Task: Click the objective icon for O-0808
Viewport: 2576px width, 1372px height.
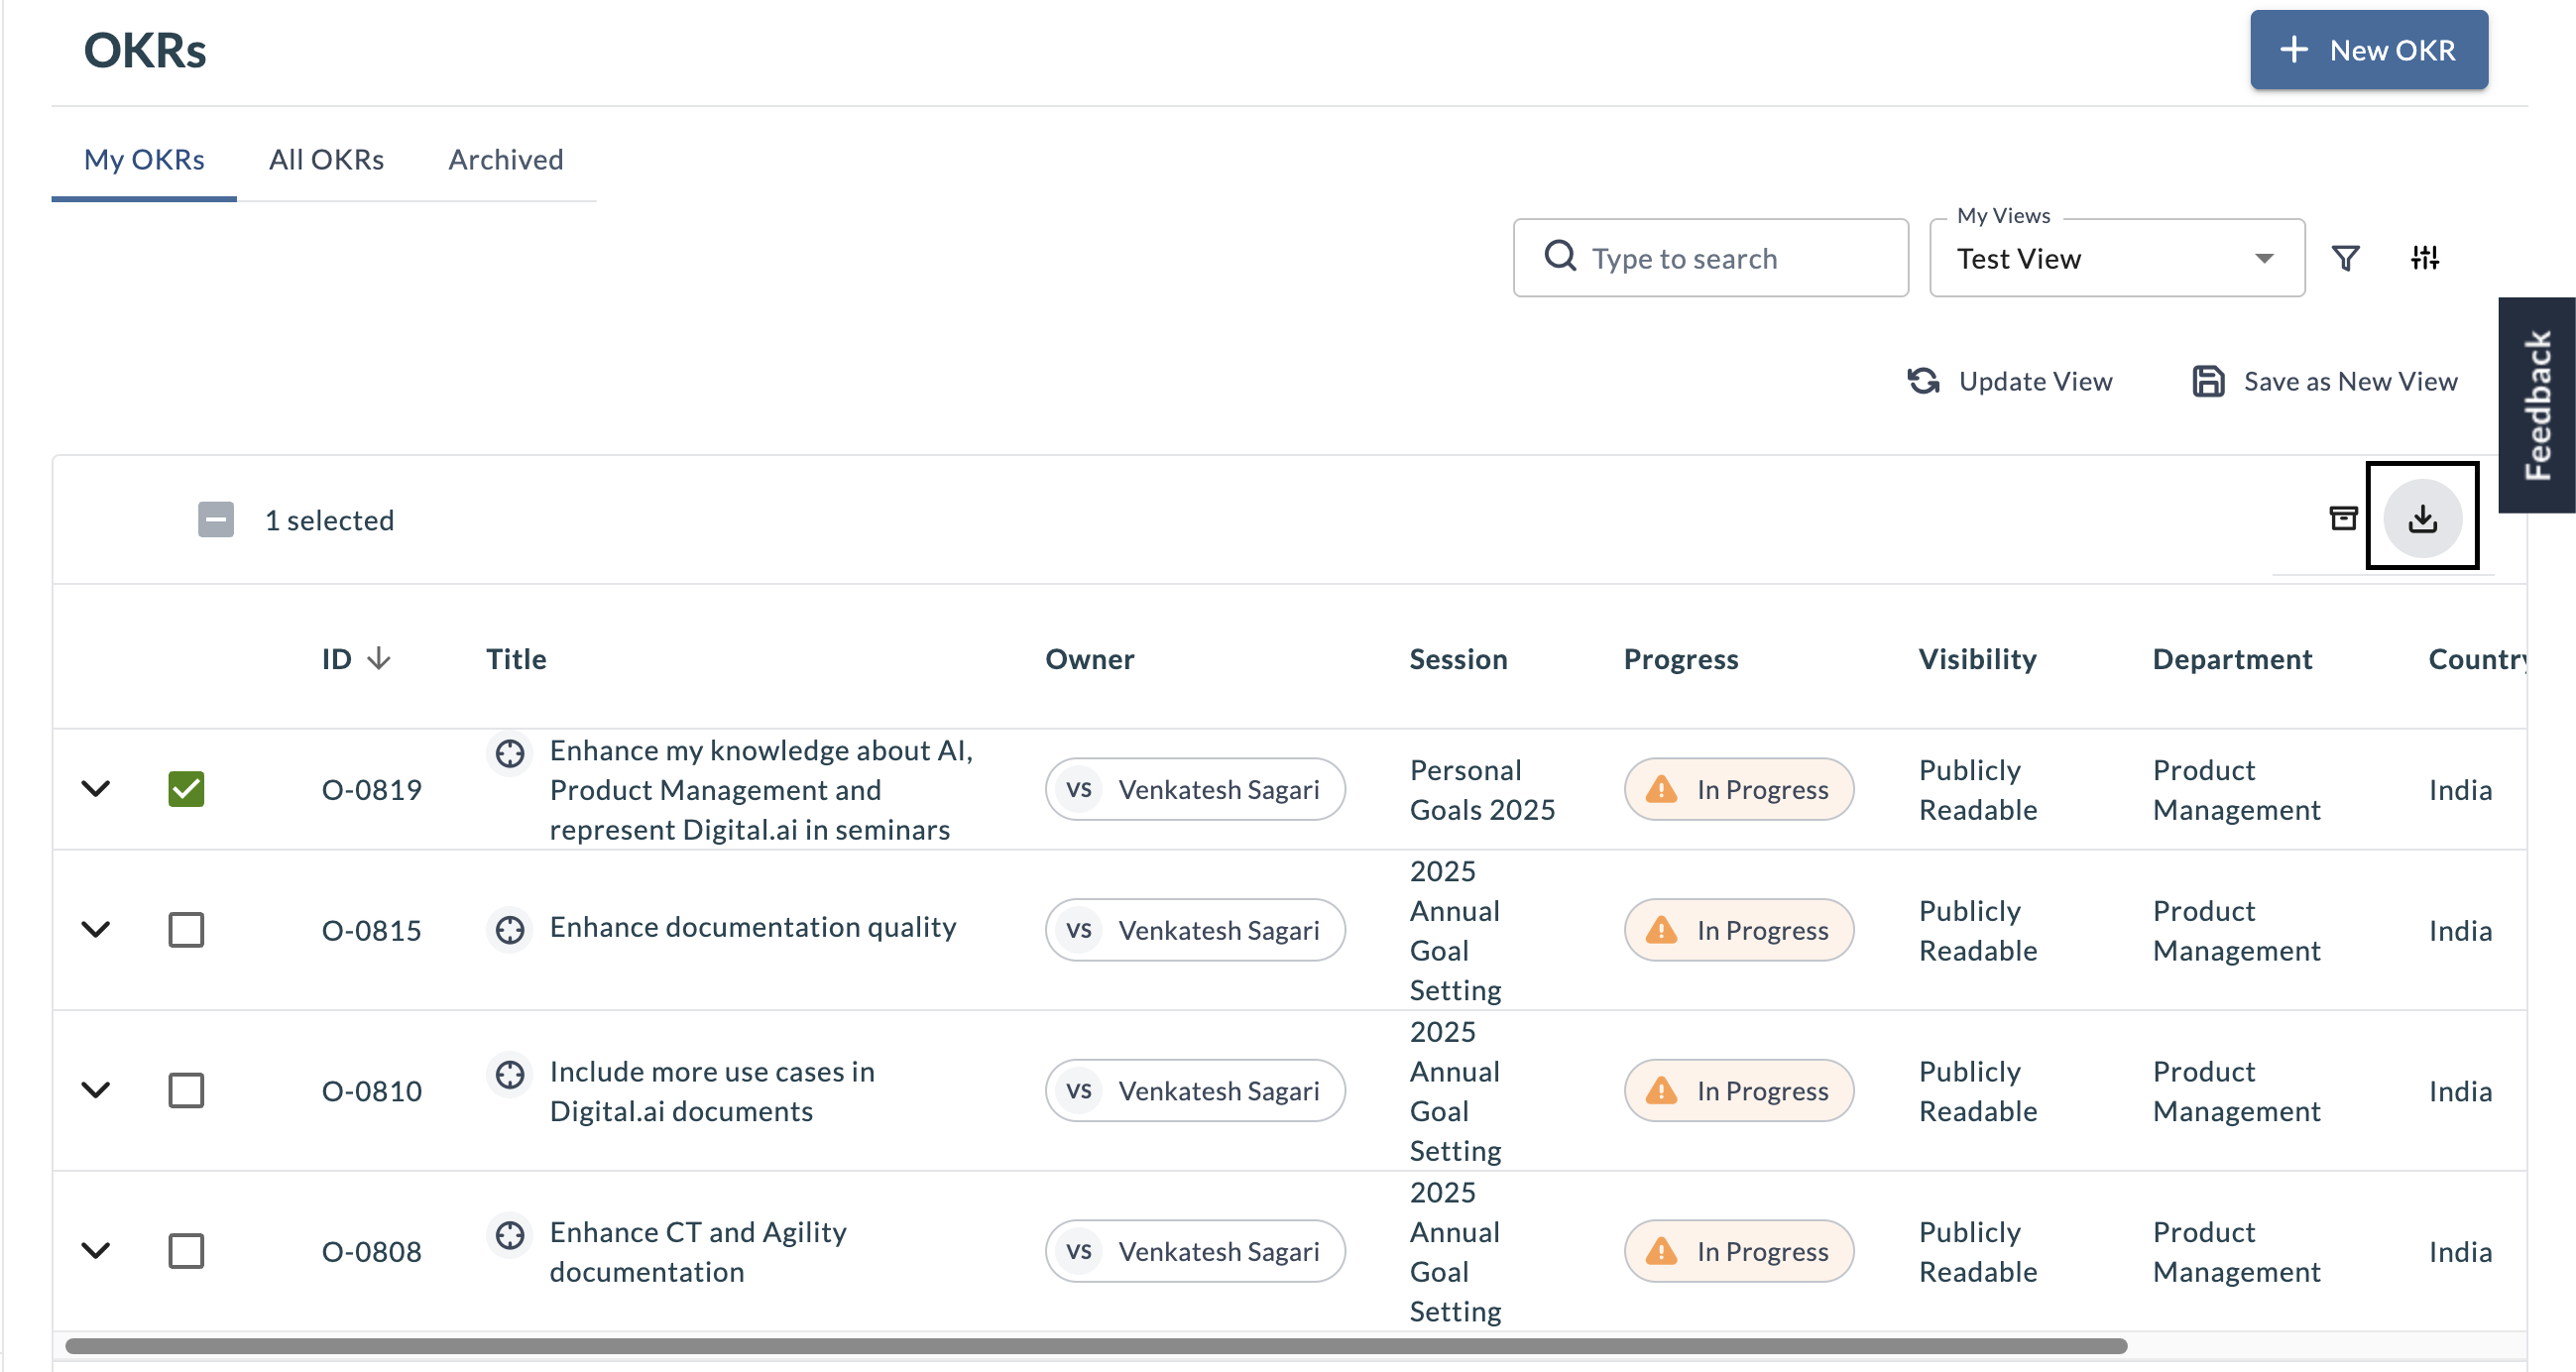Action: tap(510, 1235)
